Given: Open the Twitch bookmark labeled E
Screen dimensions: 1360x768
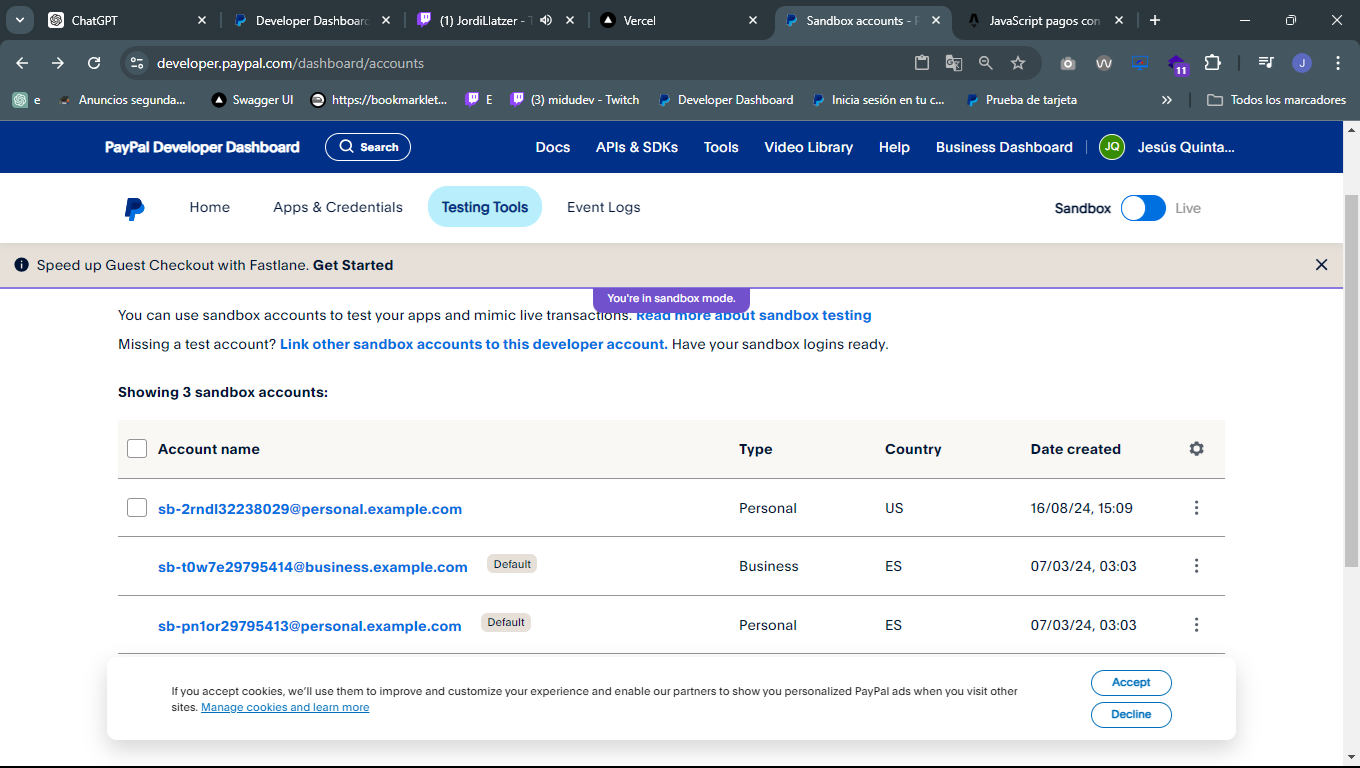Looking at the screenshot, I should coord(480,100).
